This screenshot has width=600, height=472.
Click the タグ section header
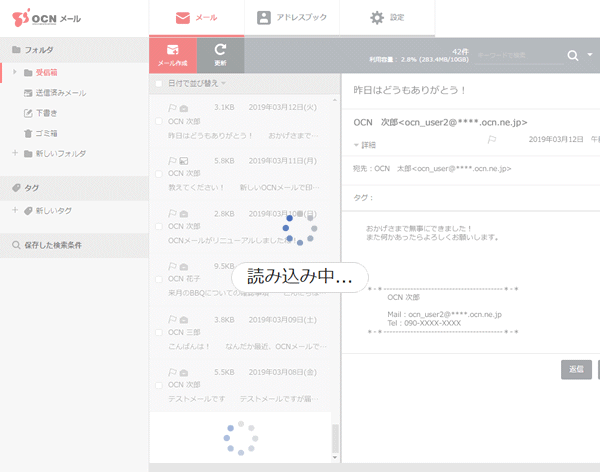point(74,188)
